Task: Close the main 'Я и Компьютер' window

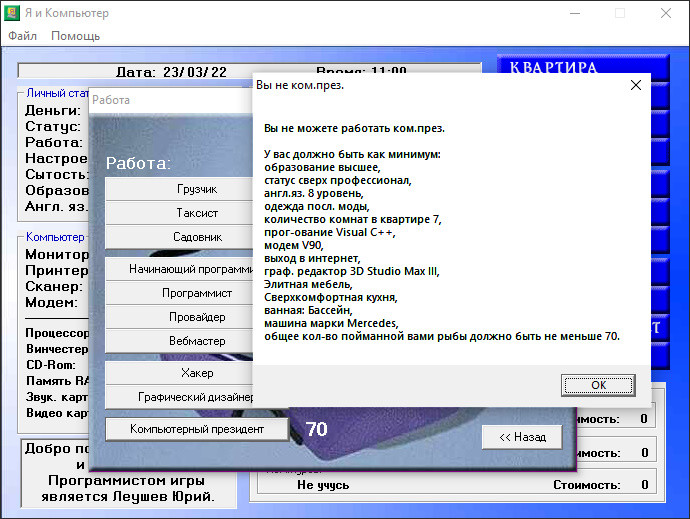Action: pos(666,13)
